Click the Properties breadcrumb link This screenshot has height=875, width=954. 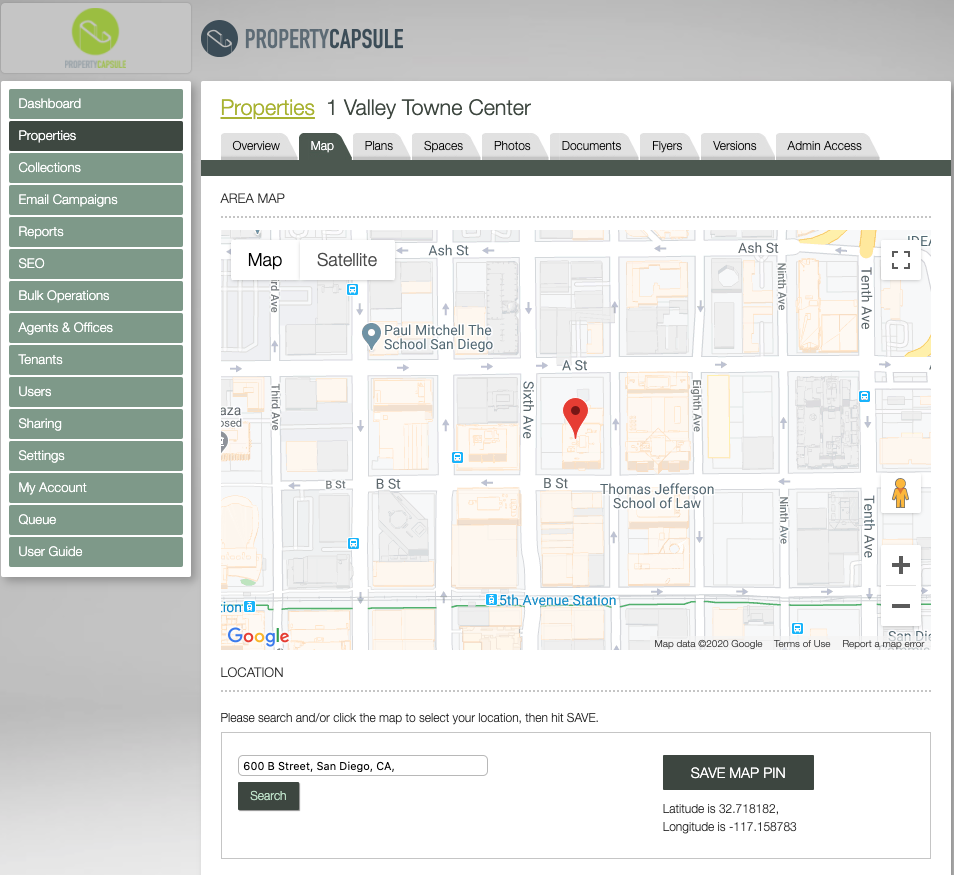click(x=267, y=108)
